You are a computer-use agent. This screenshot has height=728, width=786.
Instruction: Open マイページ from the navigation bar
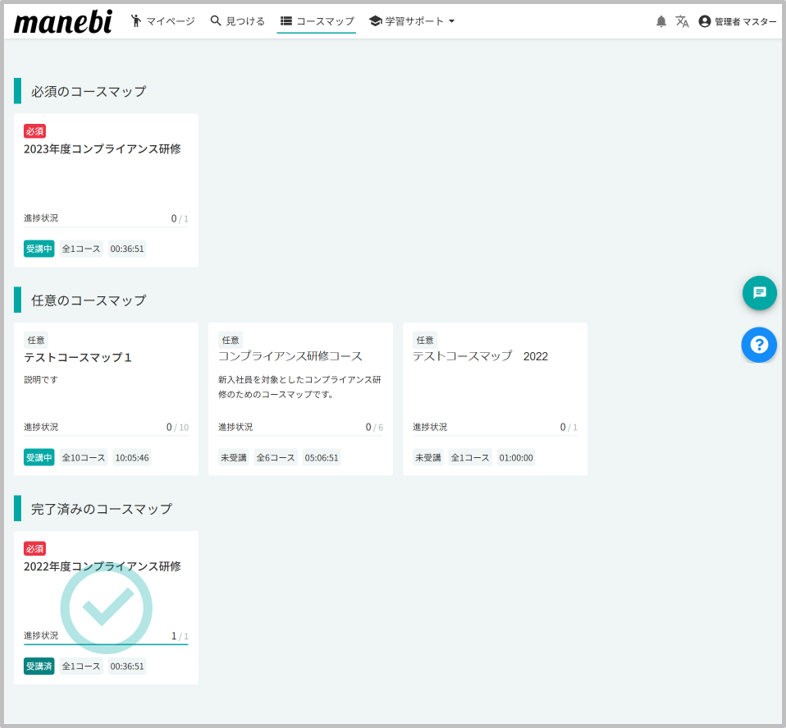pyautogui.click(x=162, y=21)
